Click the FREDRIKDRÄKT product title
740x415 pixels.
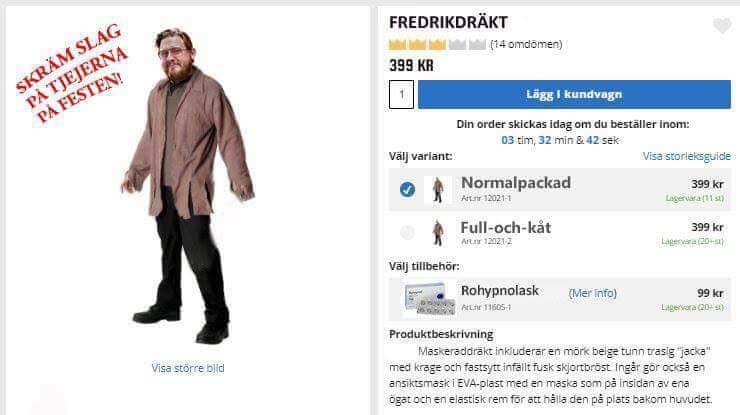pos(448,22)
